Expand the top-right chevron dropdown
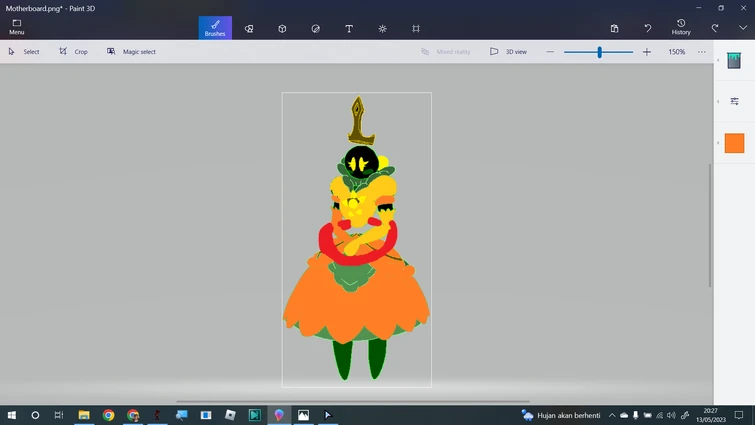Screen dimensions: 755x425 tap(742, 28)
